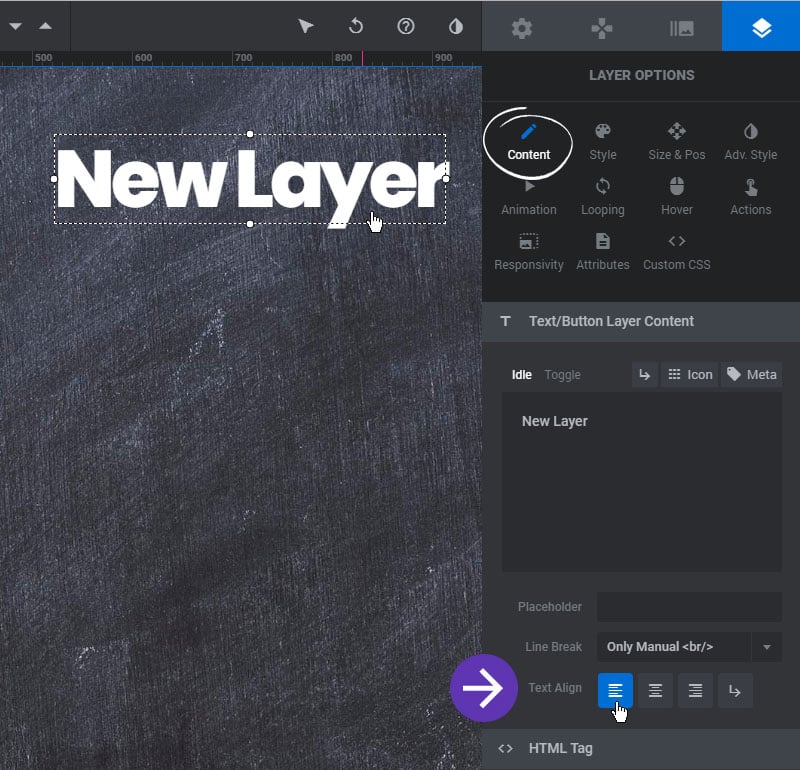
Task: Expand the HTML Tag section
Action: [x=641, y=749]
